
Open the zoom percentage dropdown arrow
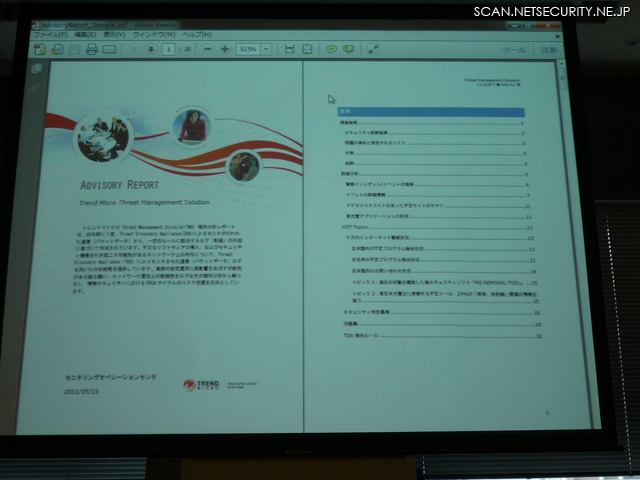click(265, 48)
